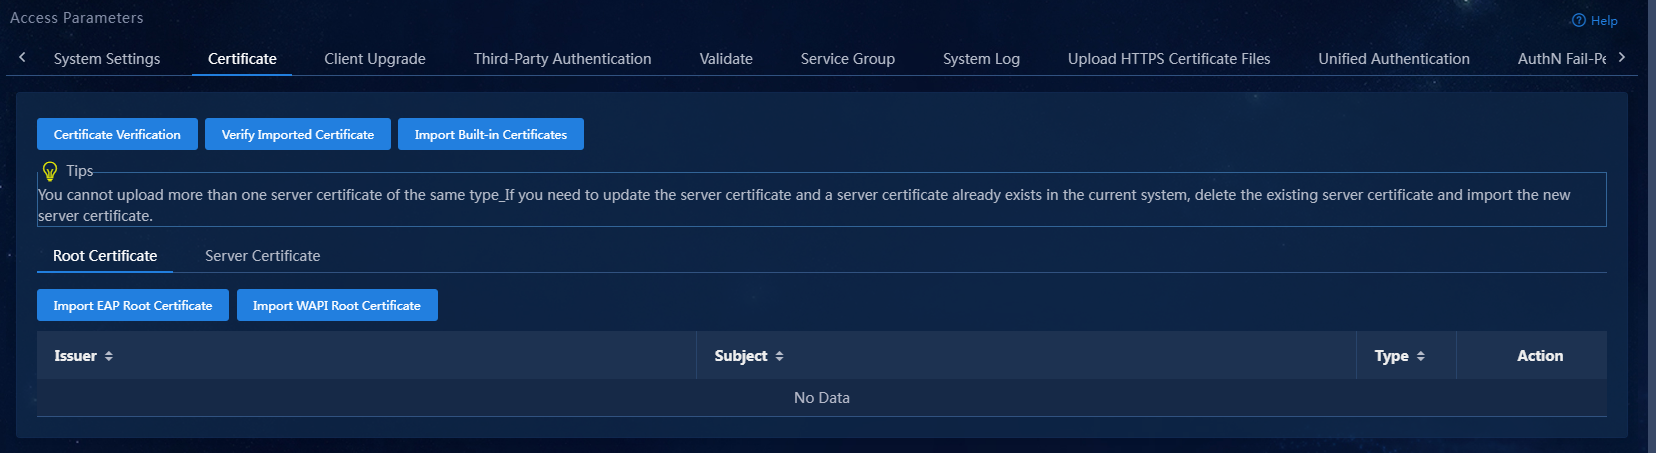This screenshot has height=453, width=1656.
Task: Open the System Log tab
Action: (981, 59)
